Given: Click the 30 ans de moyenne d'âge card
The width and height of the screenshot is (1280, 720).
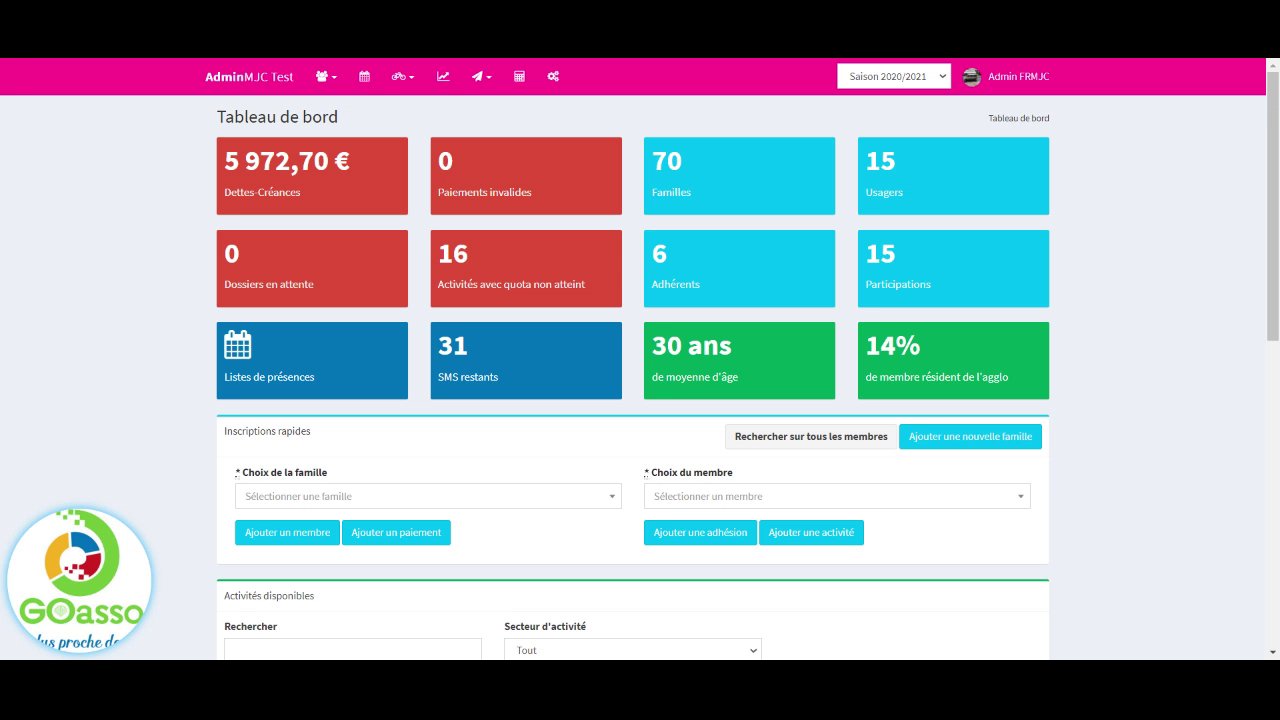Looking at the screenshot, I should point(739,361).
